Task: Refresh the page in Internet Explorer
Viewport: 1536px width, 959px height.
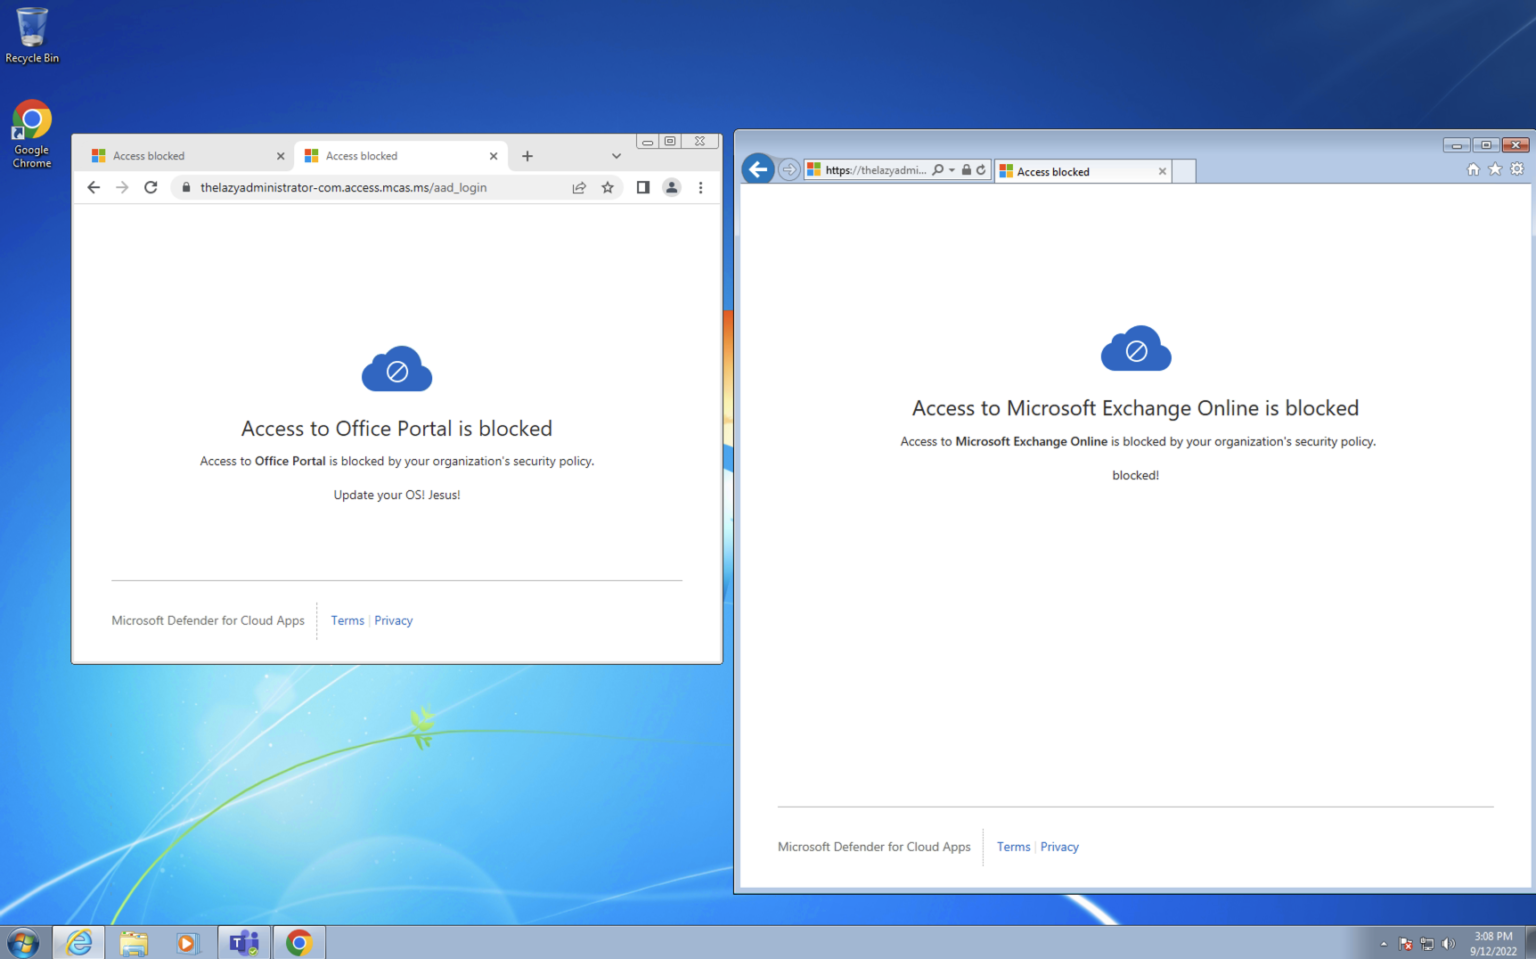Action: pos(981,170)
